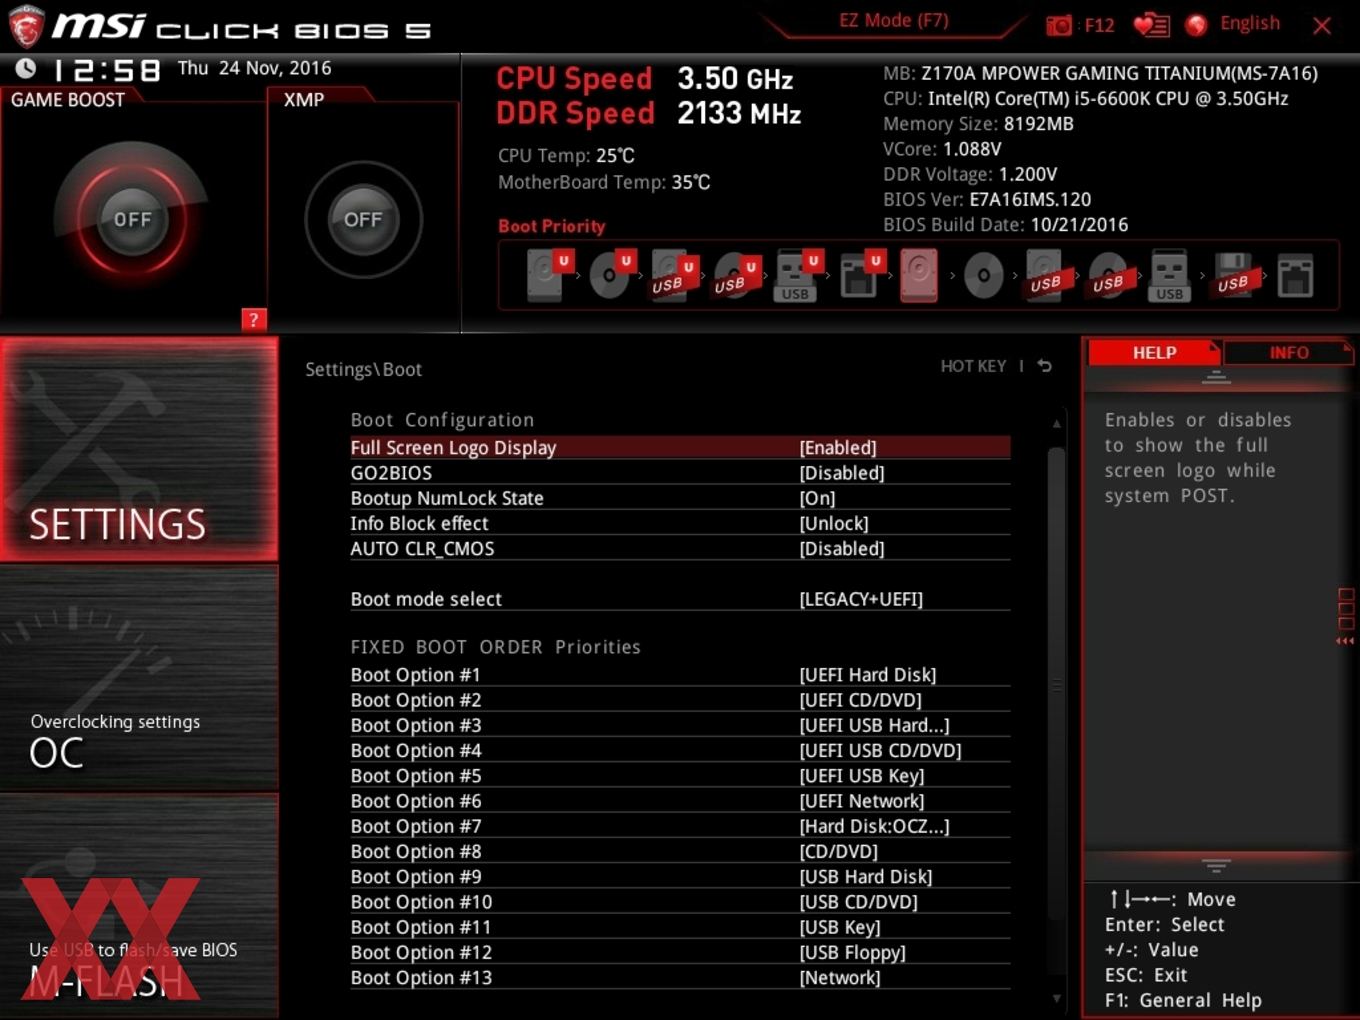Image resolution: width=1360 pixels, height=1020 pixels.
Task: Select the Boot Option #10 row label
Action: [421, 902]
